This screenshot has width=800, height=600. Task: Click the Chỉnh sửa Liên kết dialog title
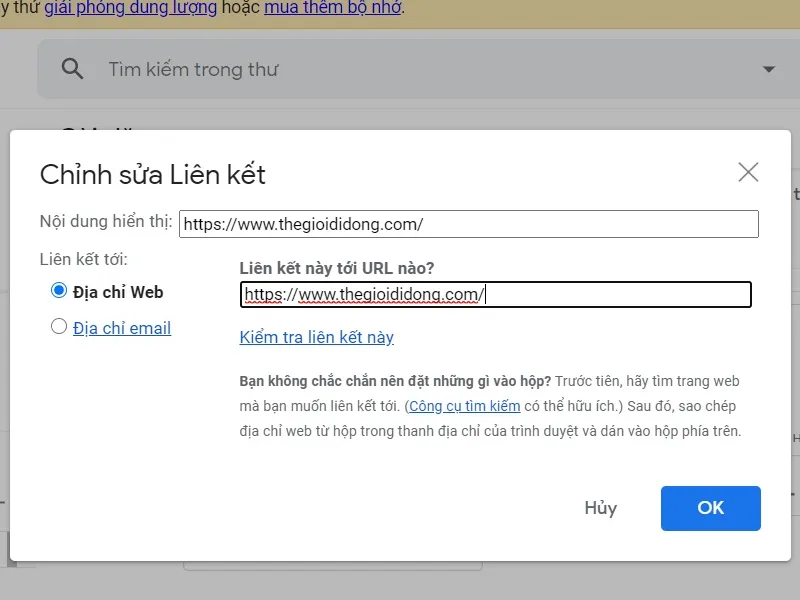152,174
